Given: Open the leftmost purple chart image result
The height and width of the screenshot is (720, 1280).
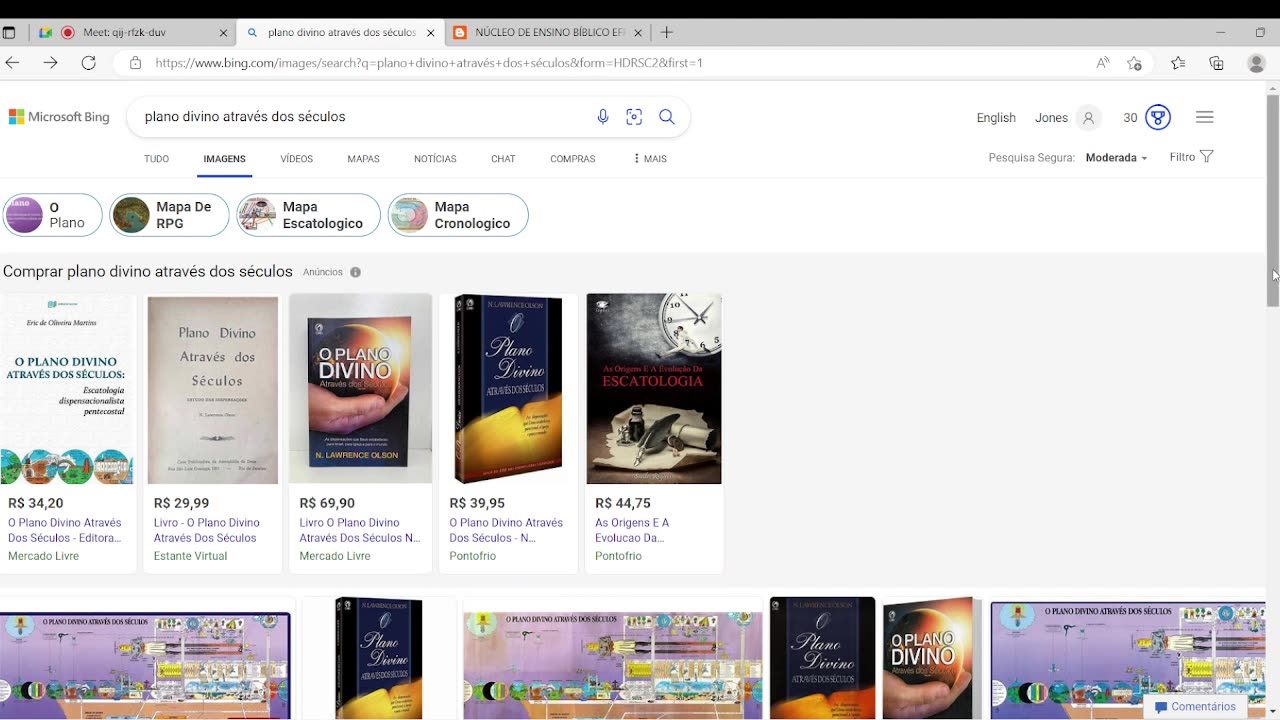Looking at the screenshot, I should point(145,666).
